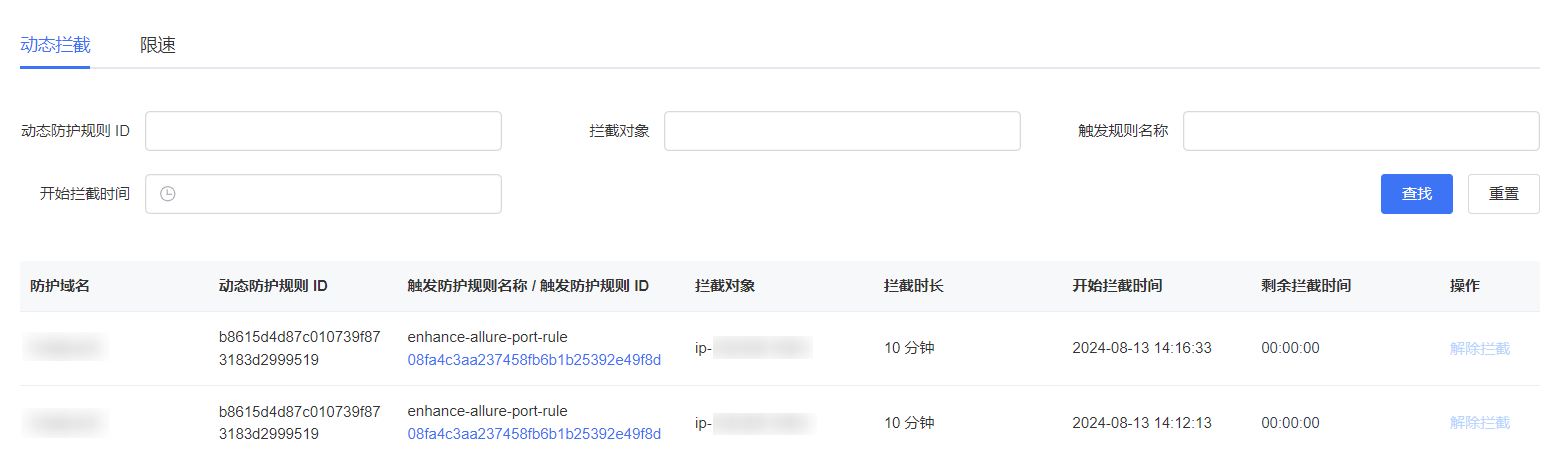Click the blurred domain in the first row

pyautogui.click(x=66, y=348)
